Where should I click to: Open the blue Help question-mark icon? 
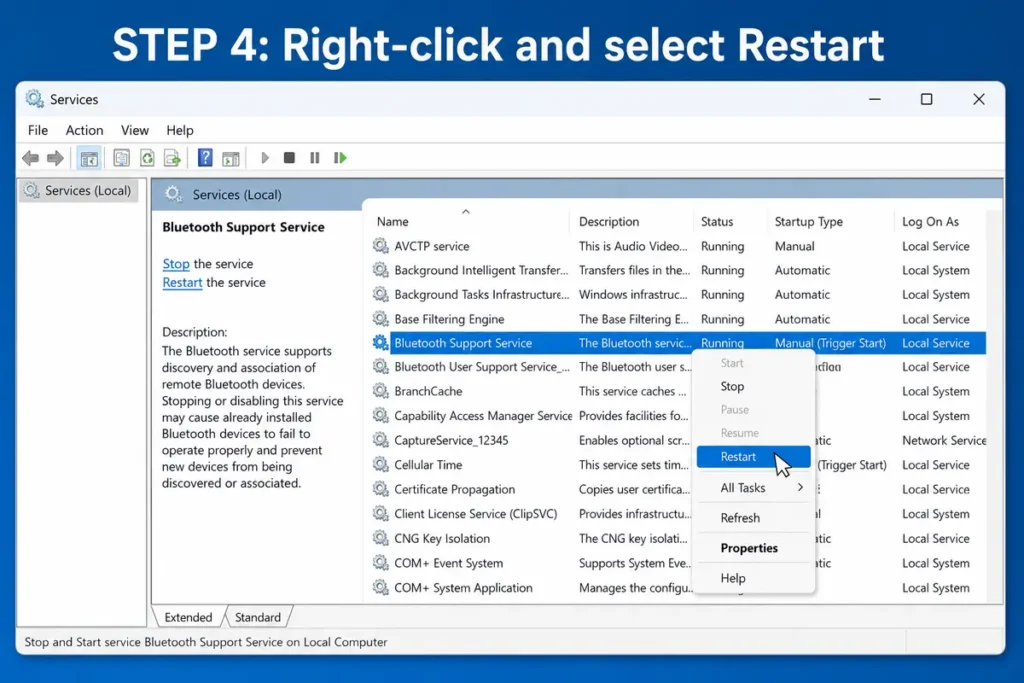coord(205,157)
